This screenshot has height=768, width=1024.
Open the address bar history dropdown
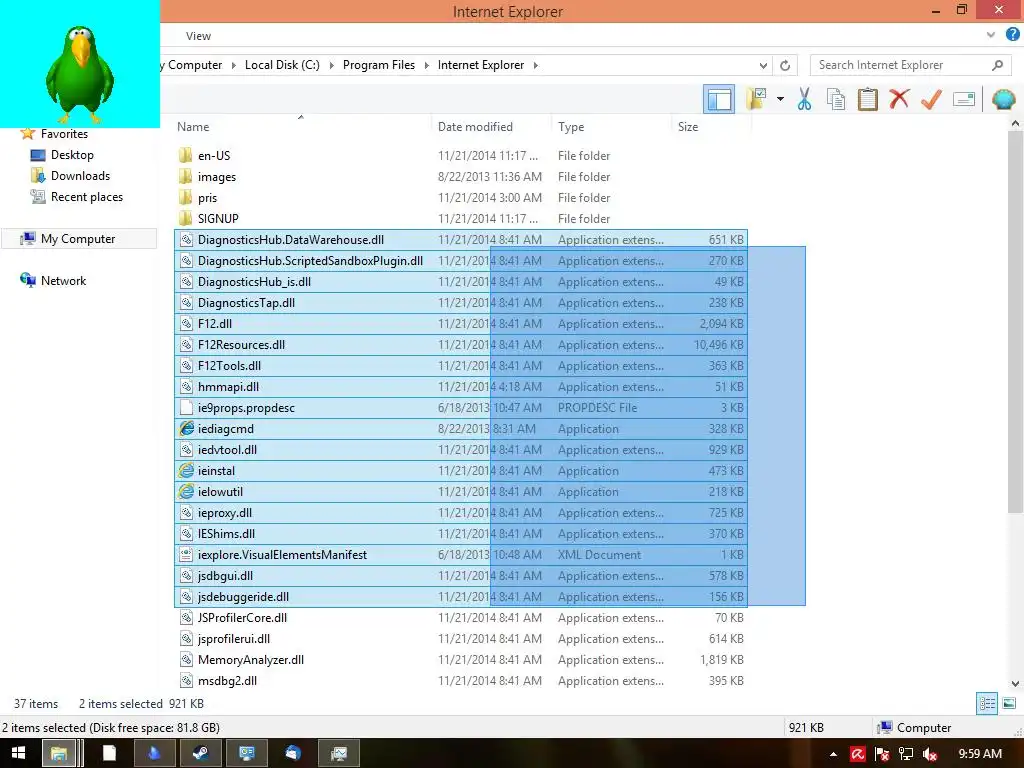tap(763, 65)
